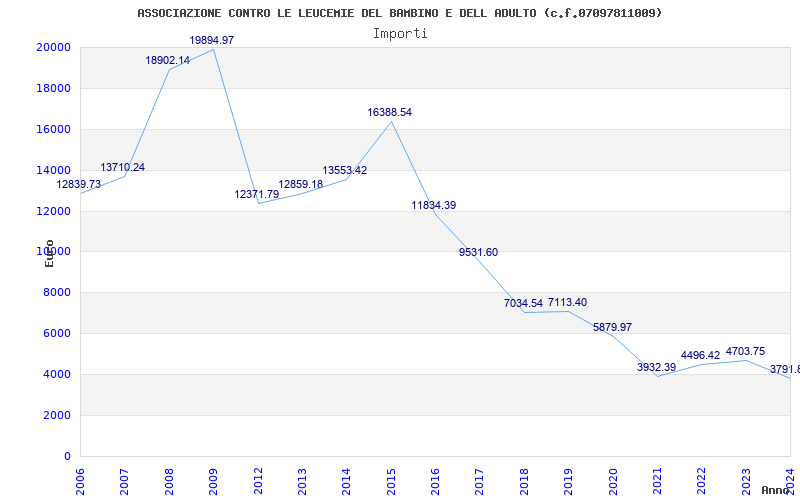
Task: Click the data label 13710.24
Action: click(122, 167)
